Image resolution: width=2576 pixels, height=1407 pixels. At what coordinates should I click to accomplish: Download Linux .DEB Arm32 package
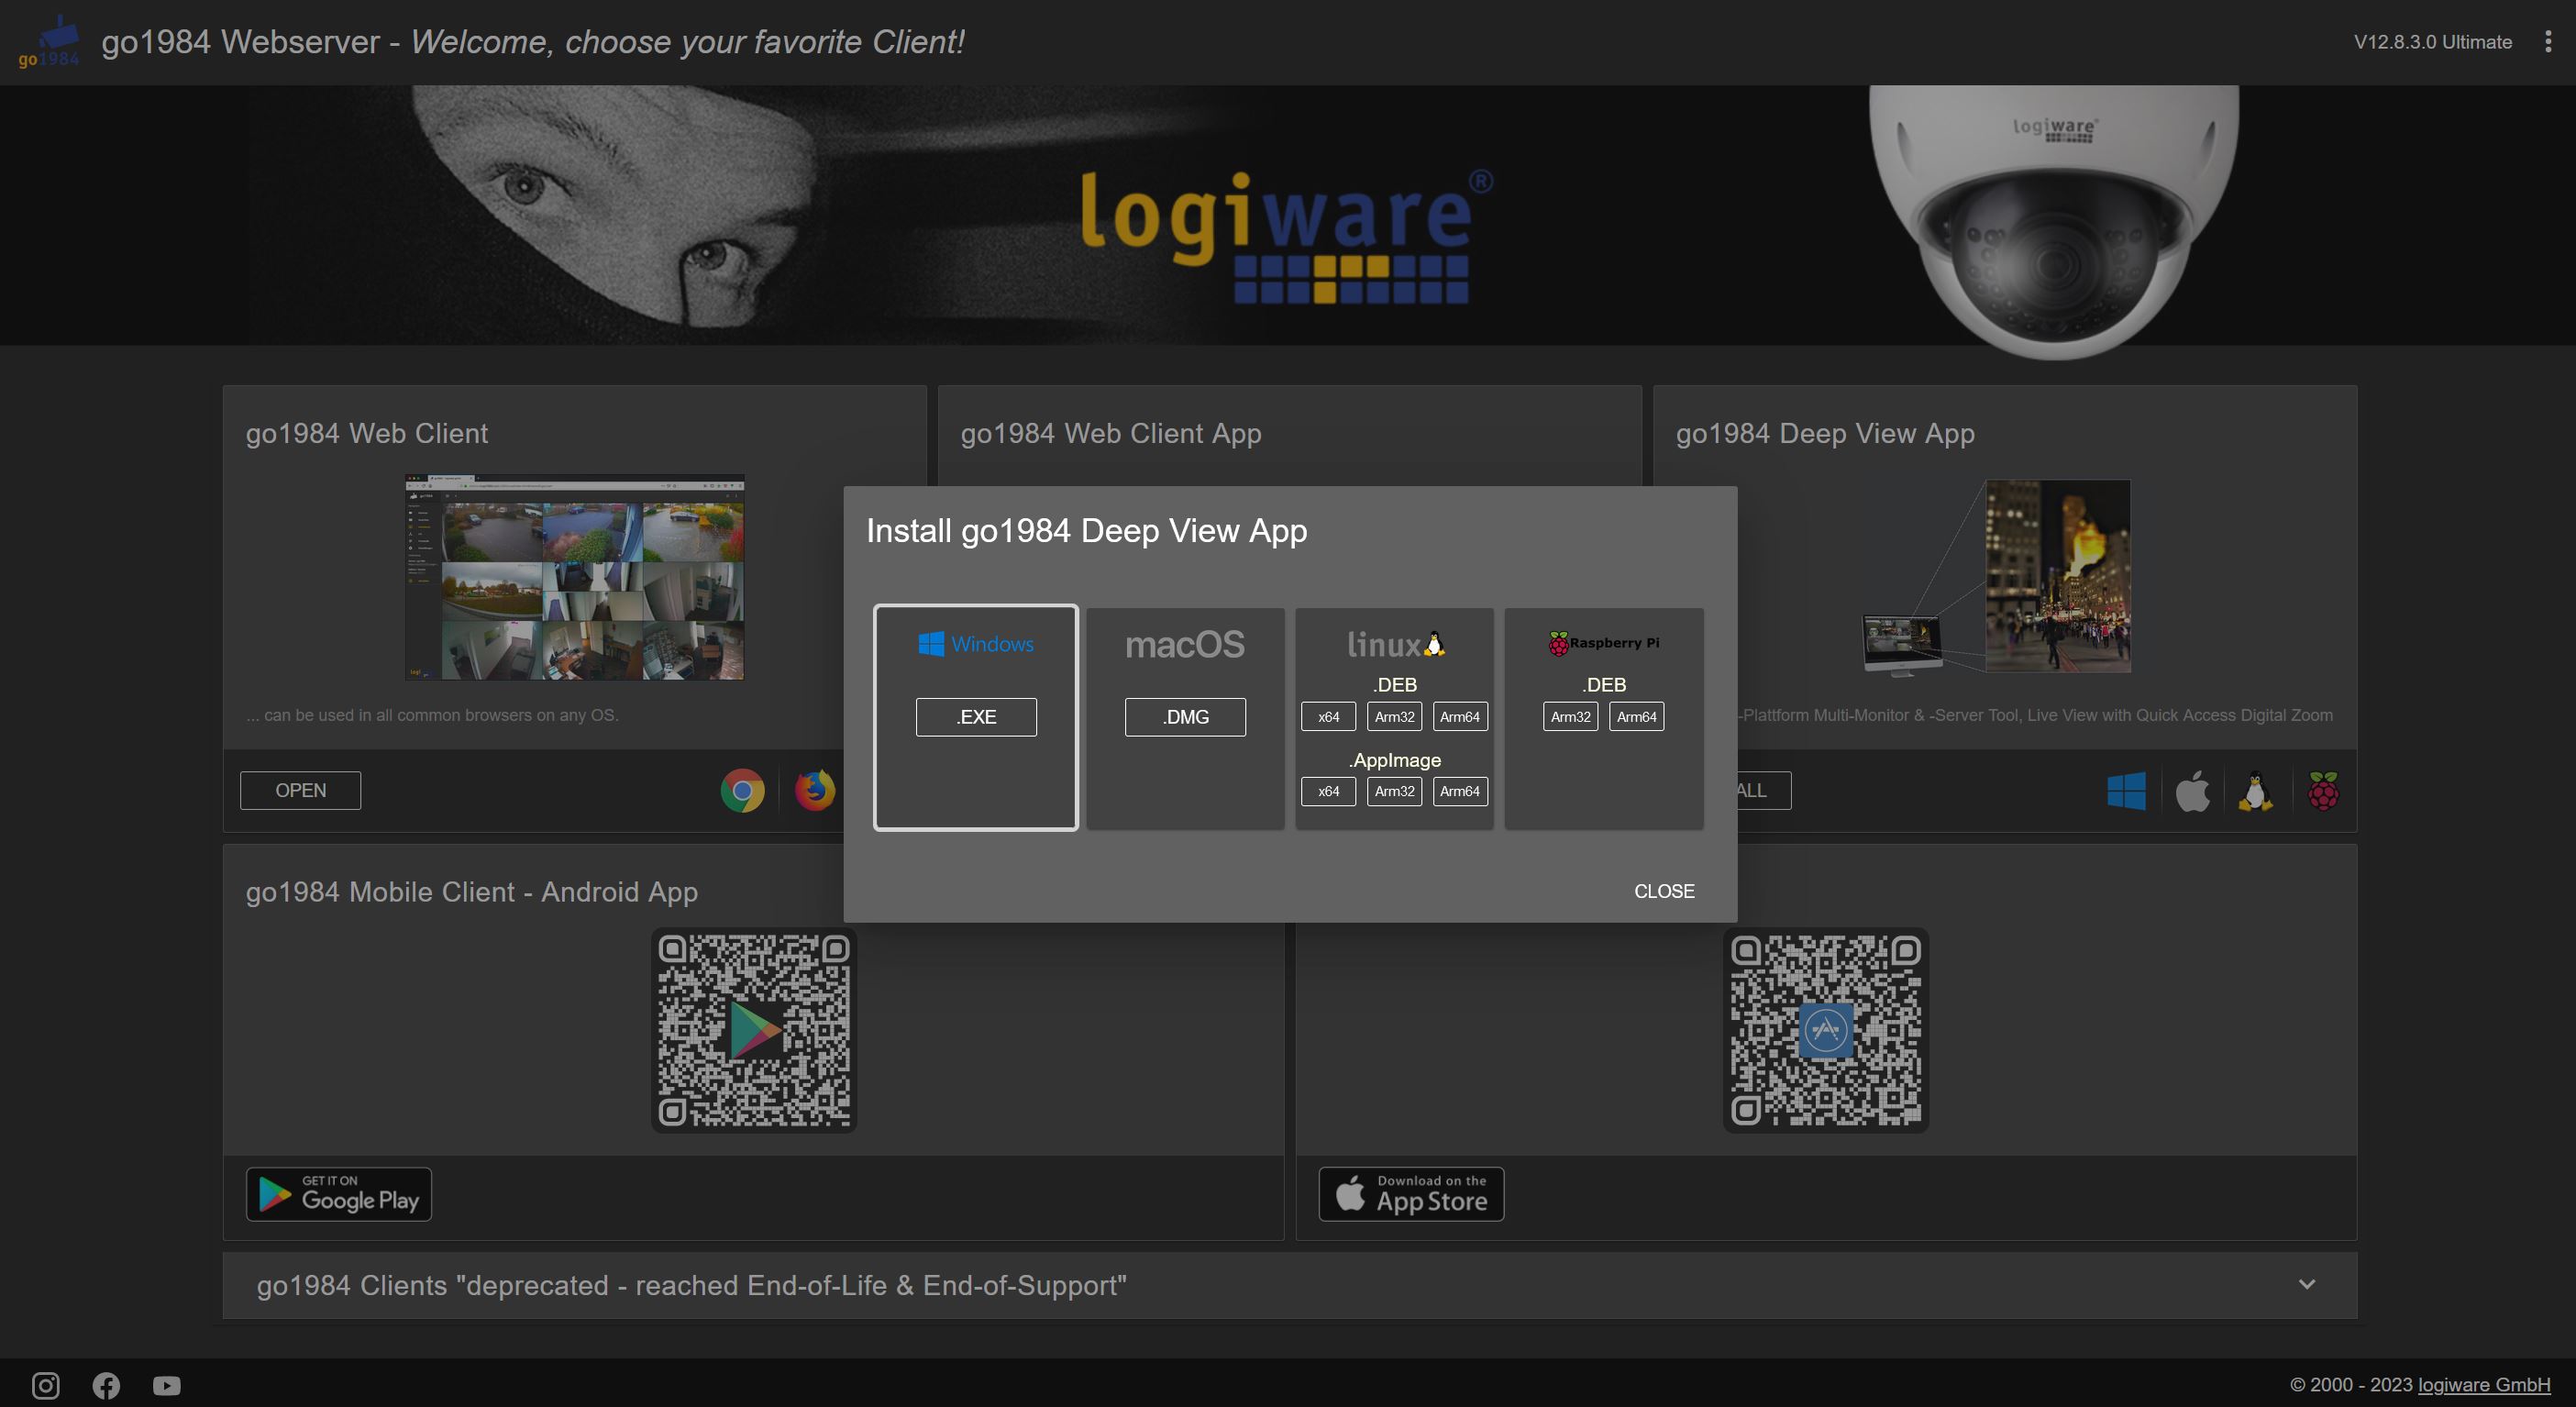[x=1394, y=716]
